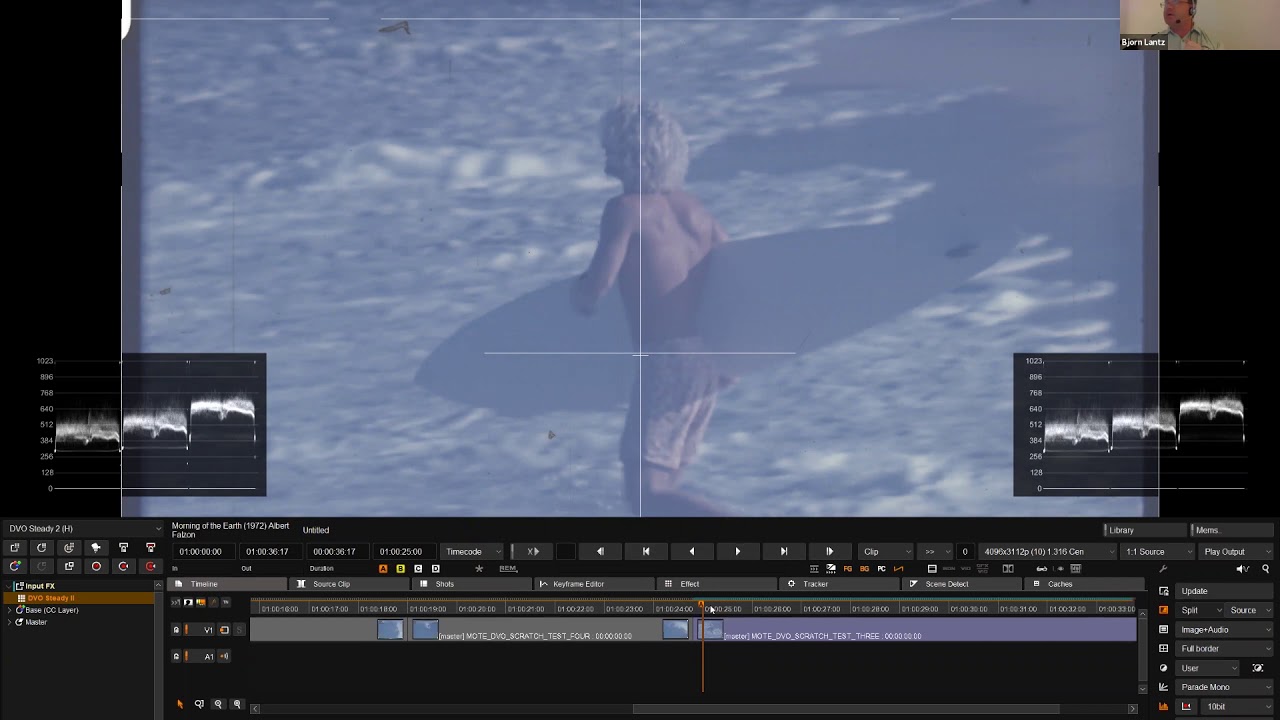Viewport: 1280px width, 720px height.
Task: Click the REM icon under the timecode fields
Action: [508, 569]
